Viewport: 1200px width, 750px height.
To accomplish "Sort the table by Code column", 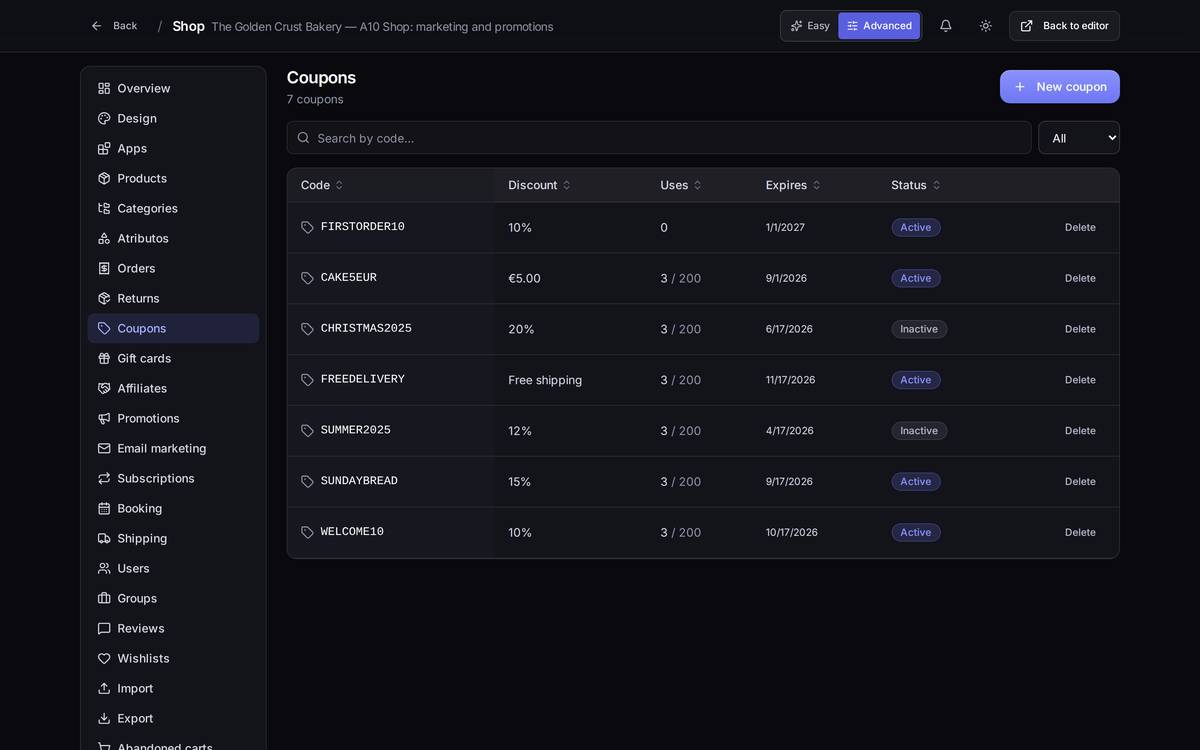I will (x=322, y=185).
